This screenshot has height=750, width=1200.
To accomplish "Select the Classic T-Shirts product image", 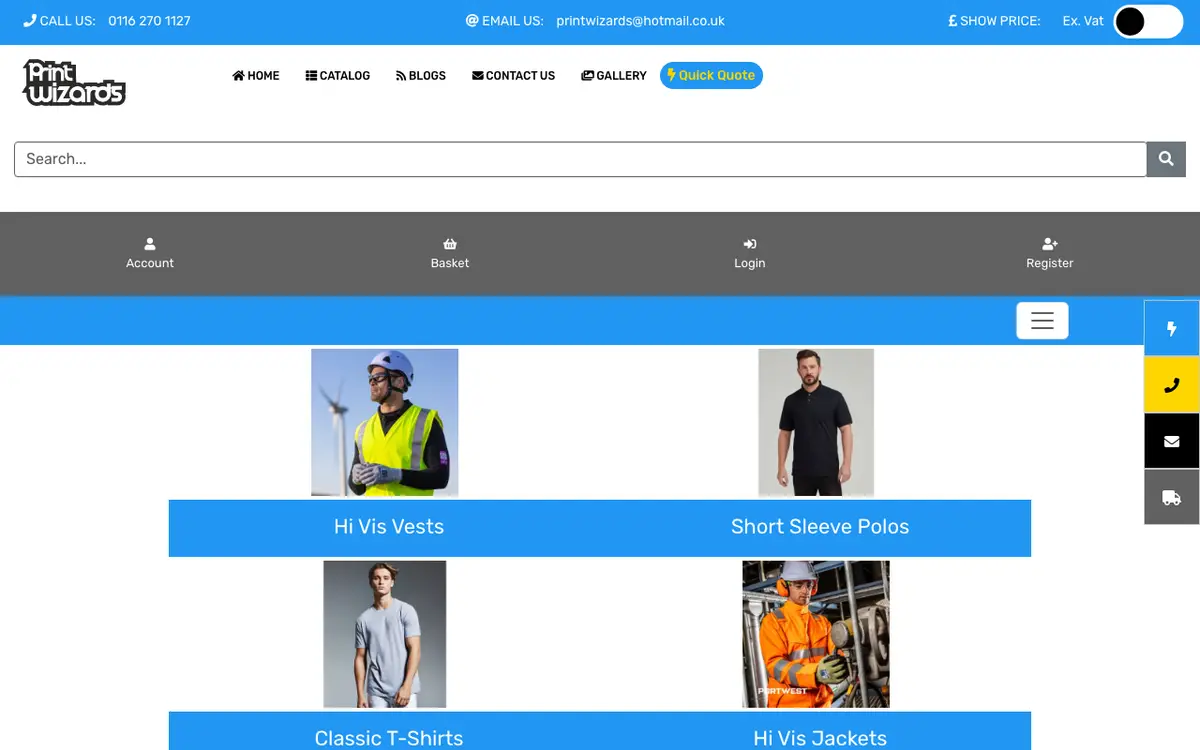I will click(385, 634).
